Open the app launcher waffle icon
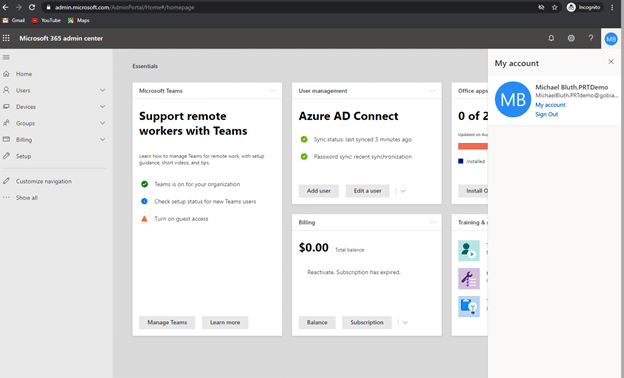Image resolution: width=624 pixels, height=378 pixels. coord(6,38)
